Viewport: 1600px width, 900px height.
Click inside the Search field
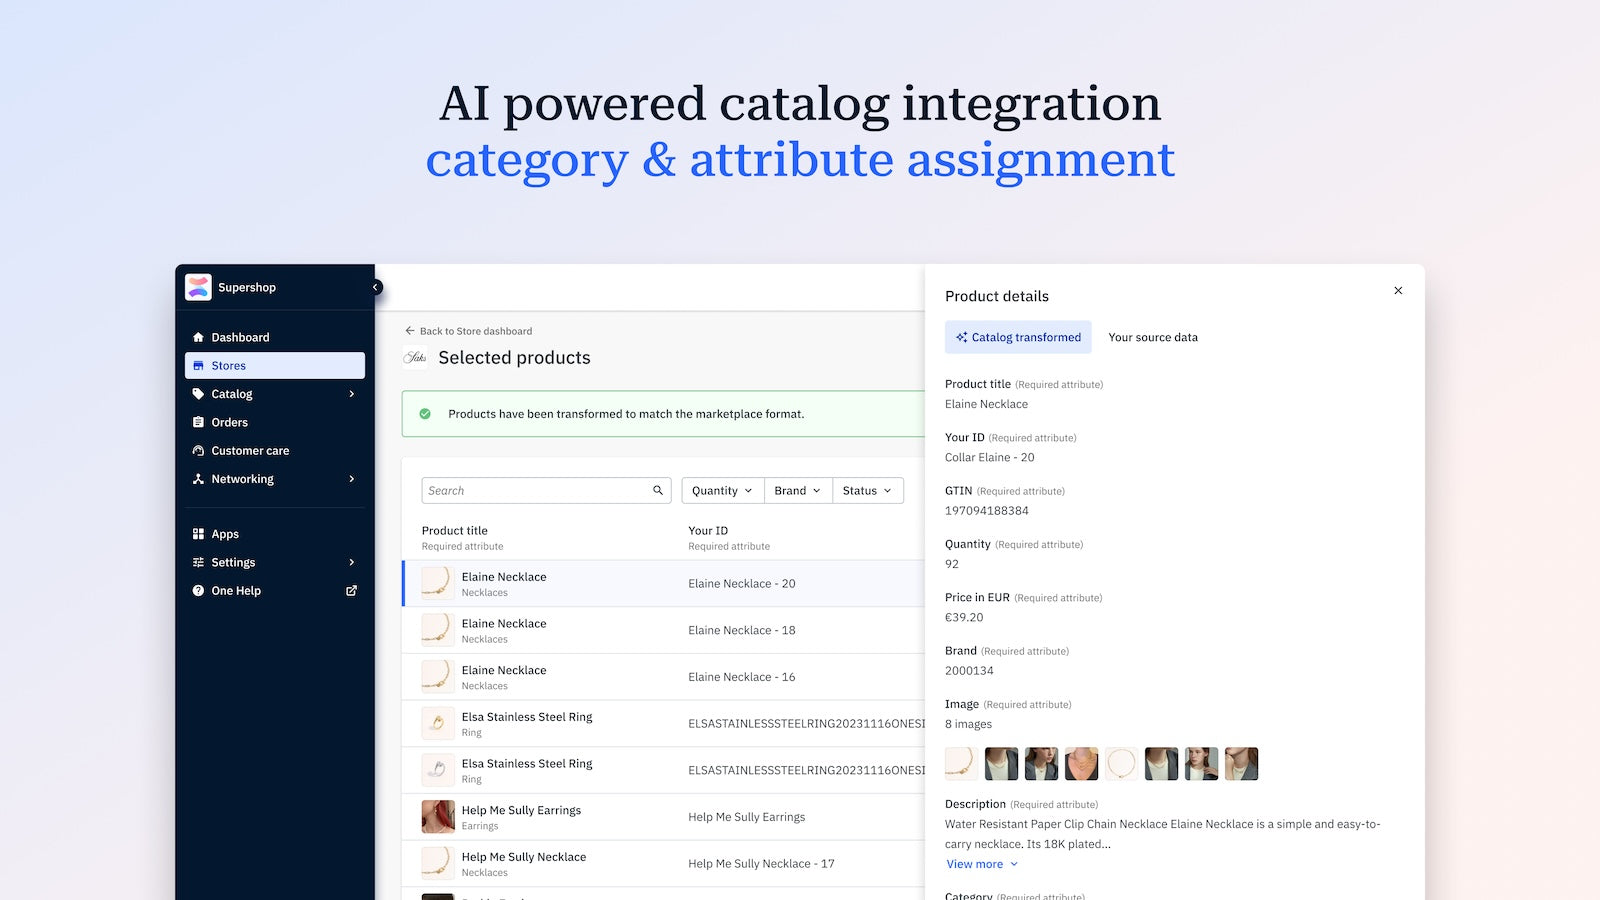[530, 490]
